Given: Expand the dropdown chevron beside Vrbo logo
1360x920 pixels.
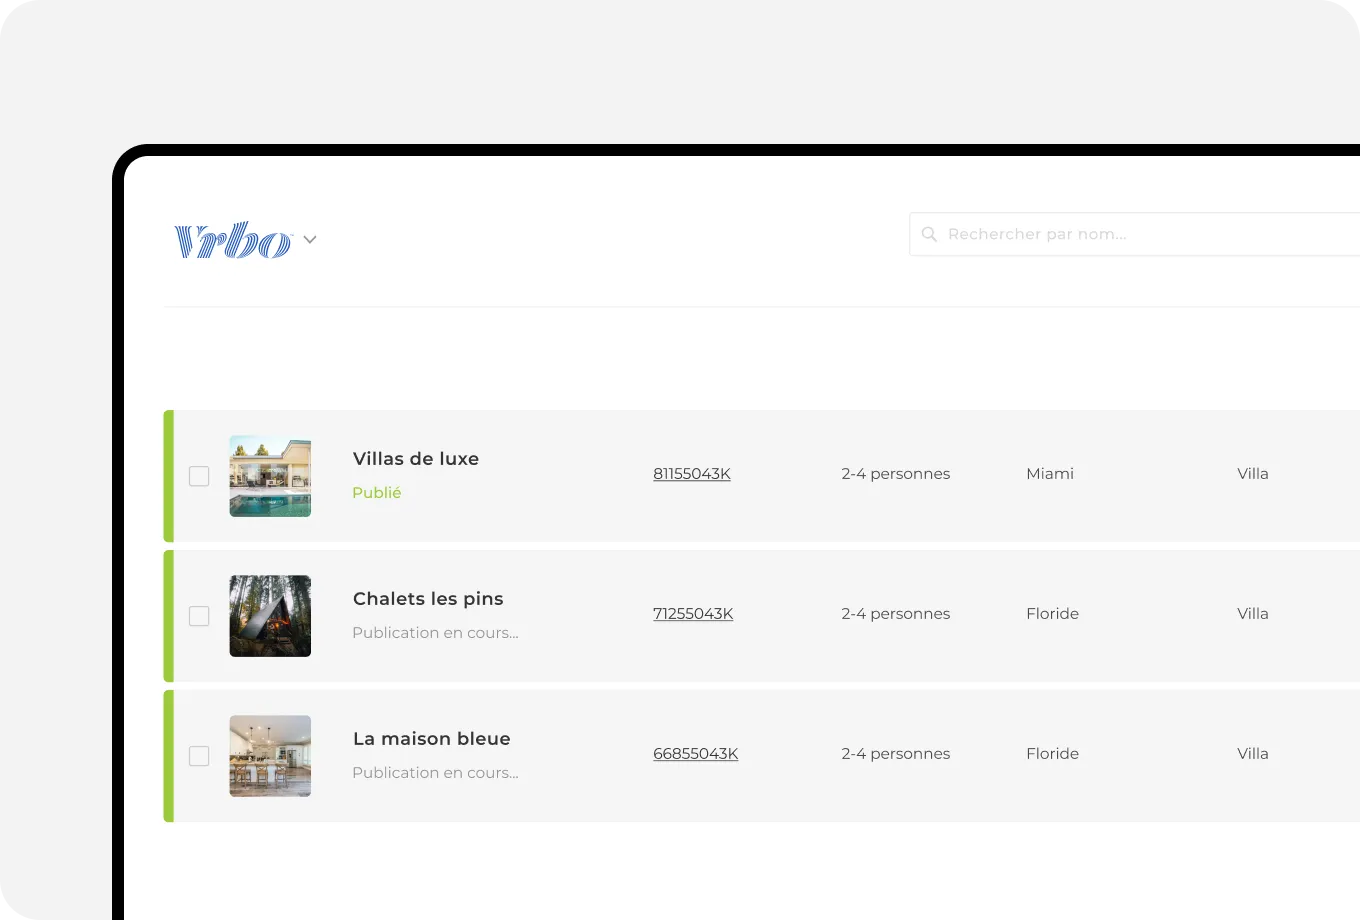Looking at the screenshot, I should click(310, 240).
